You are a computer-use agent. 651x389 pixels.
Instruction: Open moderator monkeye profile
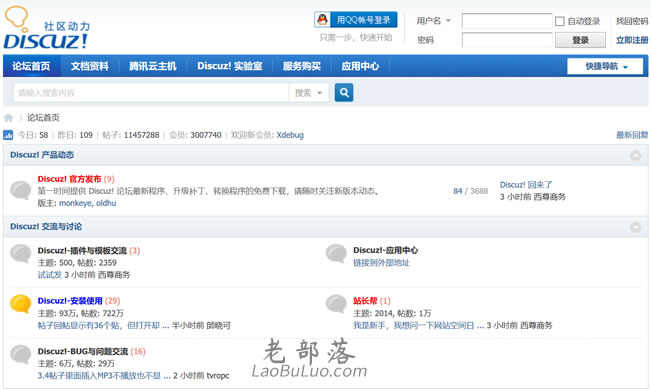pos(76,203)
